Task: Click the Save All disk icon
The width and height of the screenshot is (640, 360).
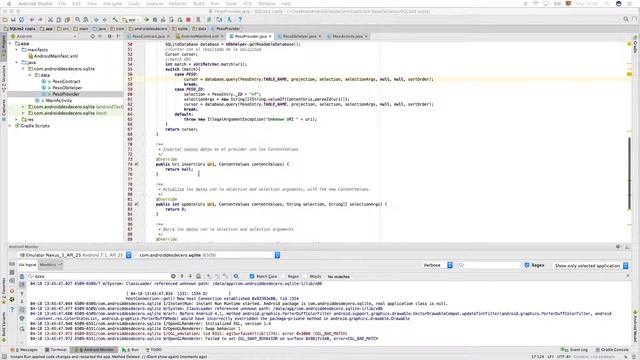Action: coord(13,20)
